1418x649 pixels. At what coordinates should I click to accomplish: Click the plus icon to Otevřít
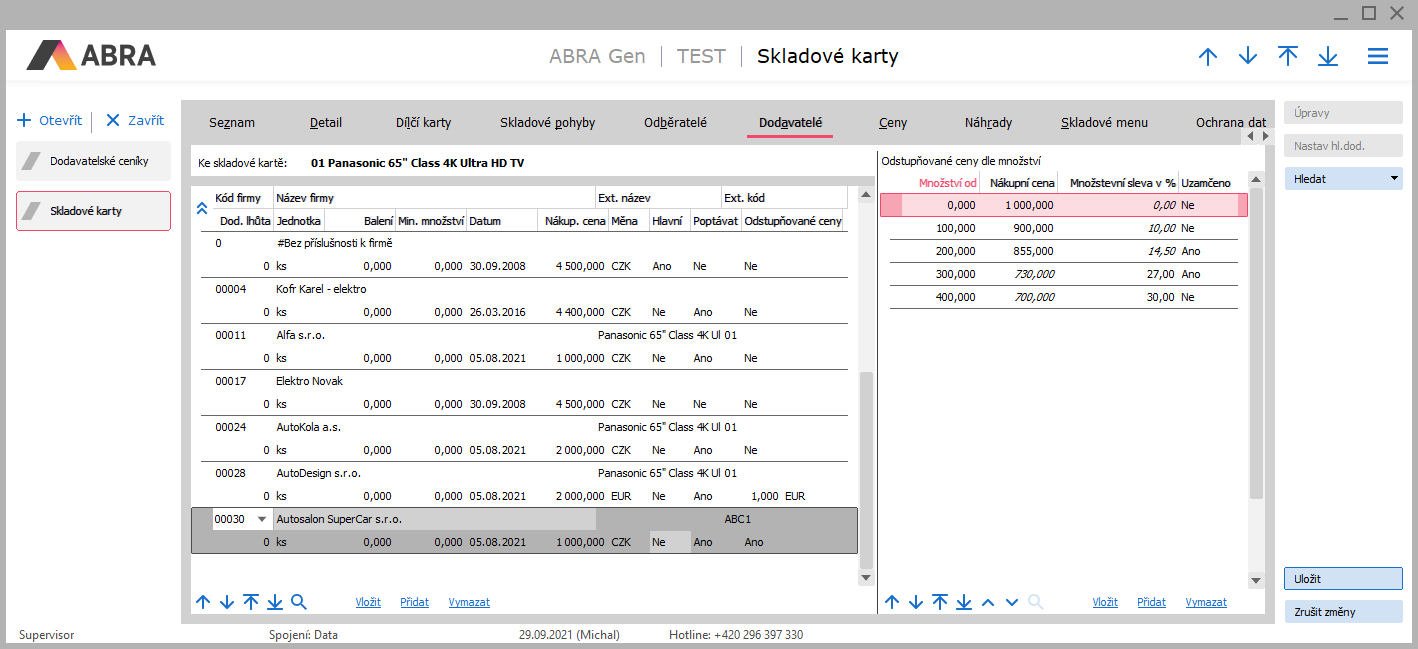tap(25, 121)
